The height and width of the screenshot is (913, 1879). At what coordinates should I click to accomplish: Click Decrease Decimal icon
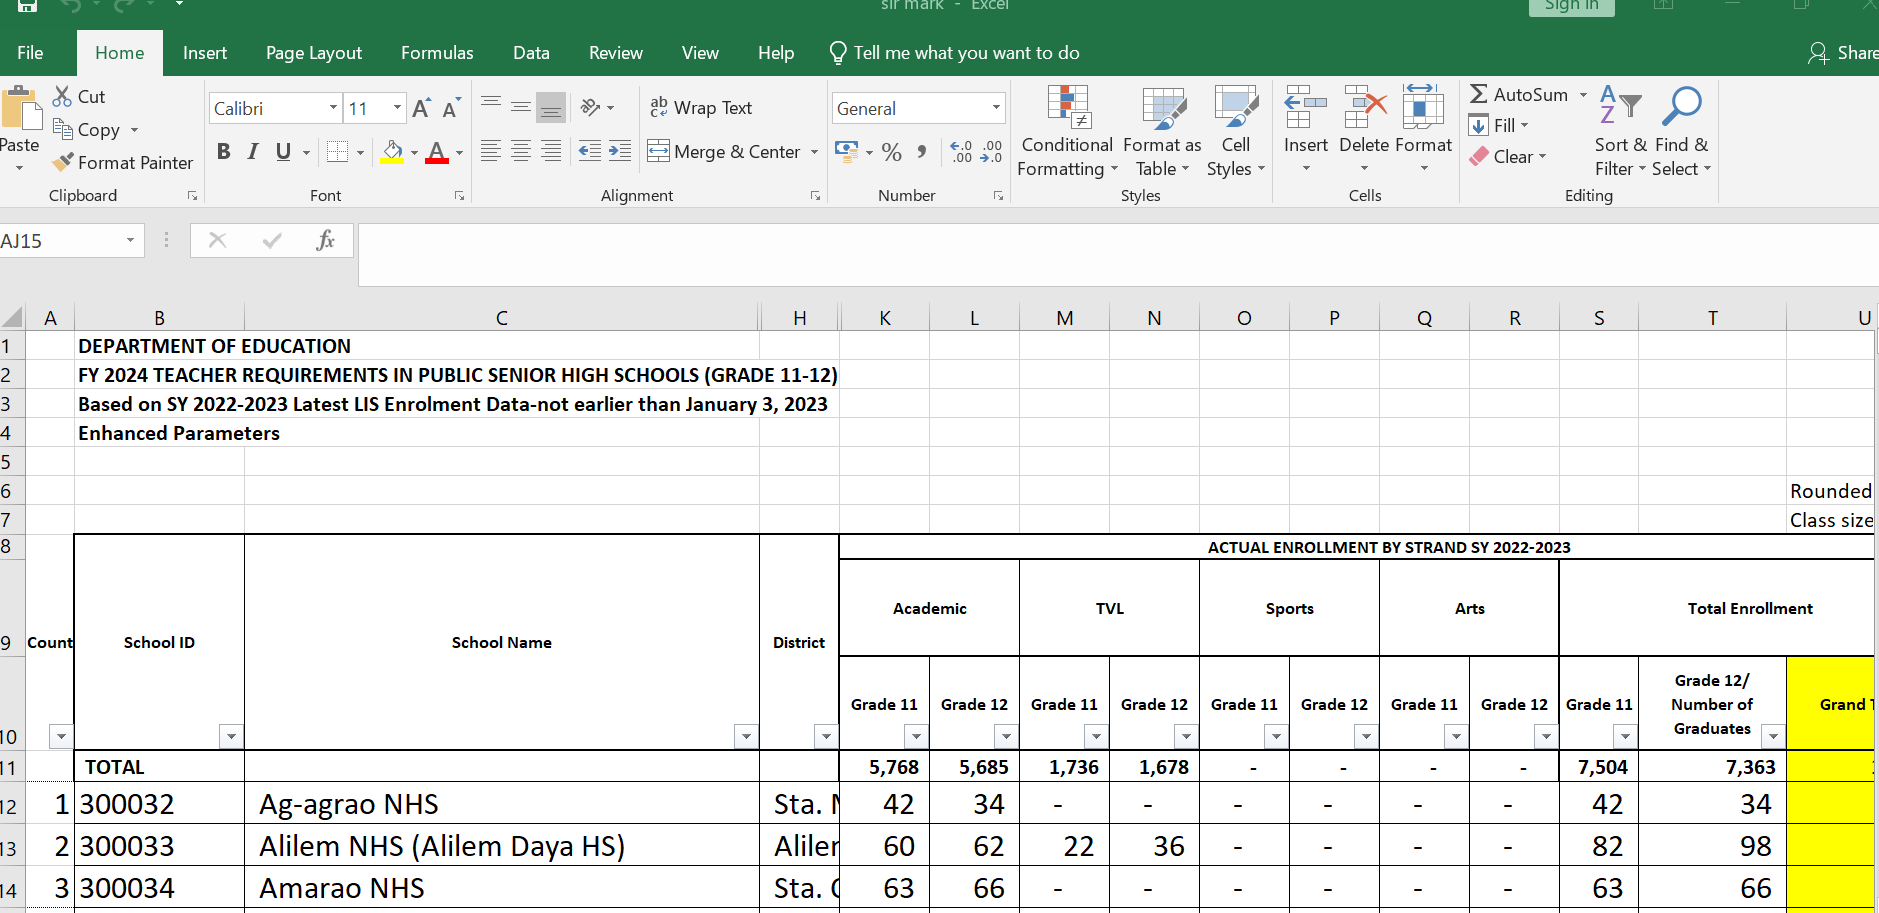pyautogui.click(x=991, y=152)
